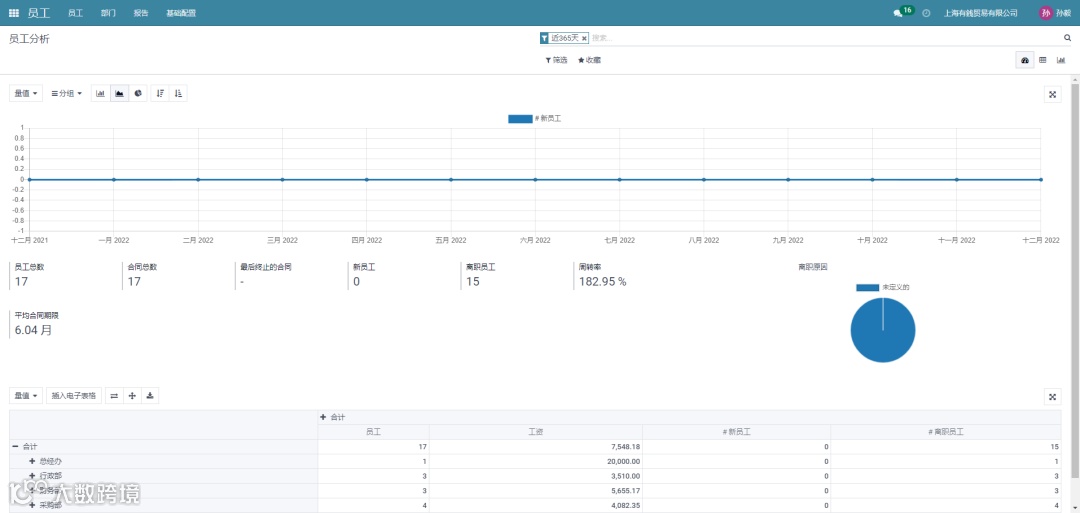Switch to the pivot table view icon

coord(1043,61)
